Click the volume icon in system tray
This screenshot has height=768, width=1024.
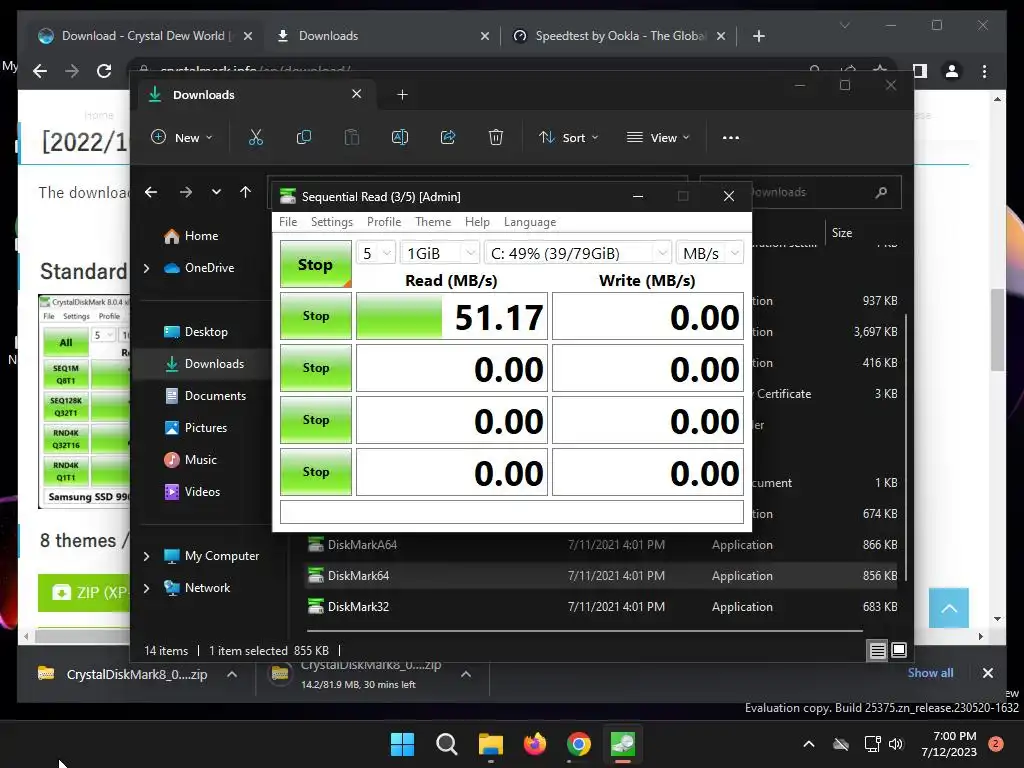[x=896, y=744]
